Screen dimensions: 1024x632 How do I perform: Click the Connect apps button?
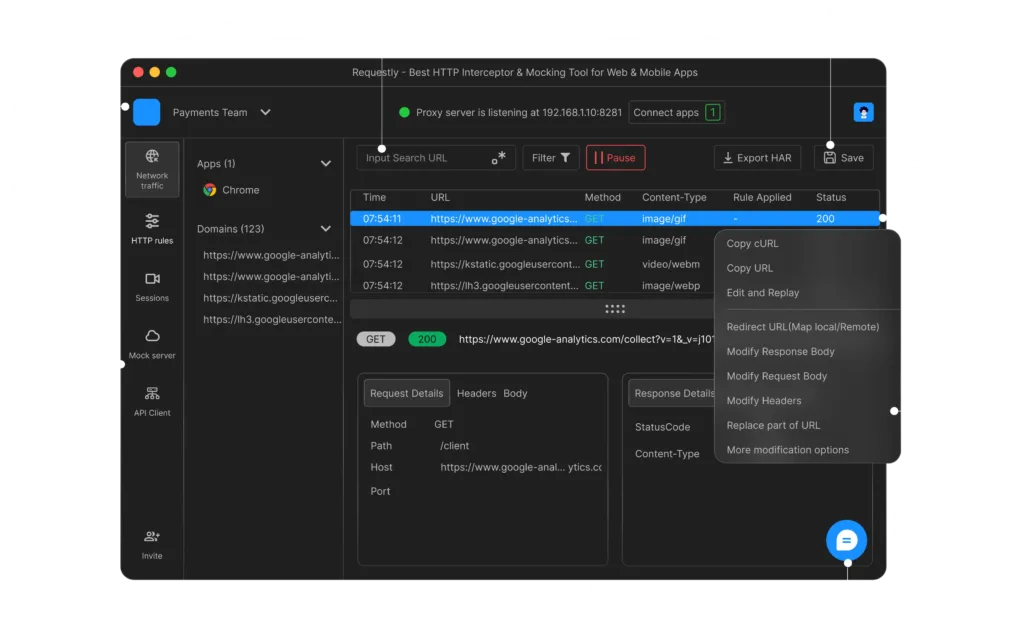tap(677, 112)
